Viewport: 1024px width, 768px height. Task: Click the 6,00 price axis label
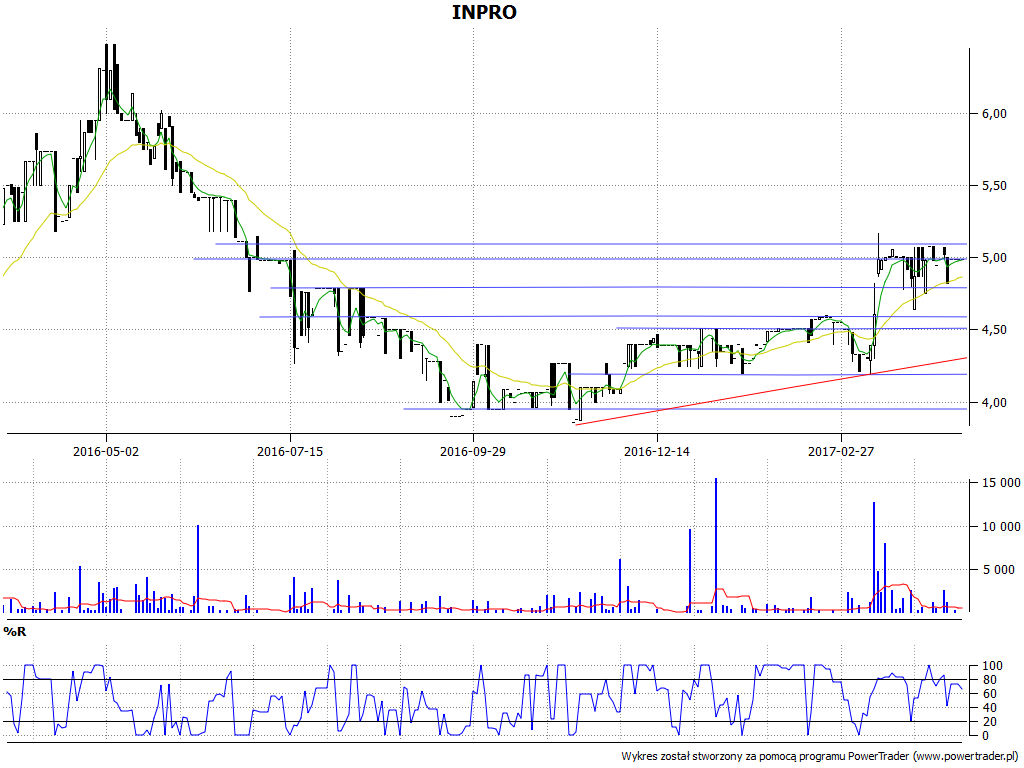tap(994, 114)
